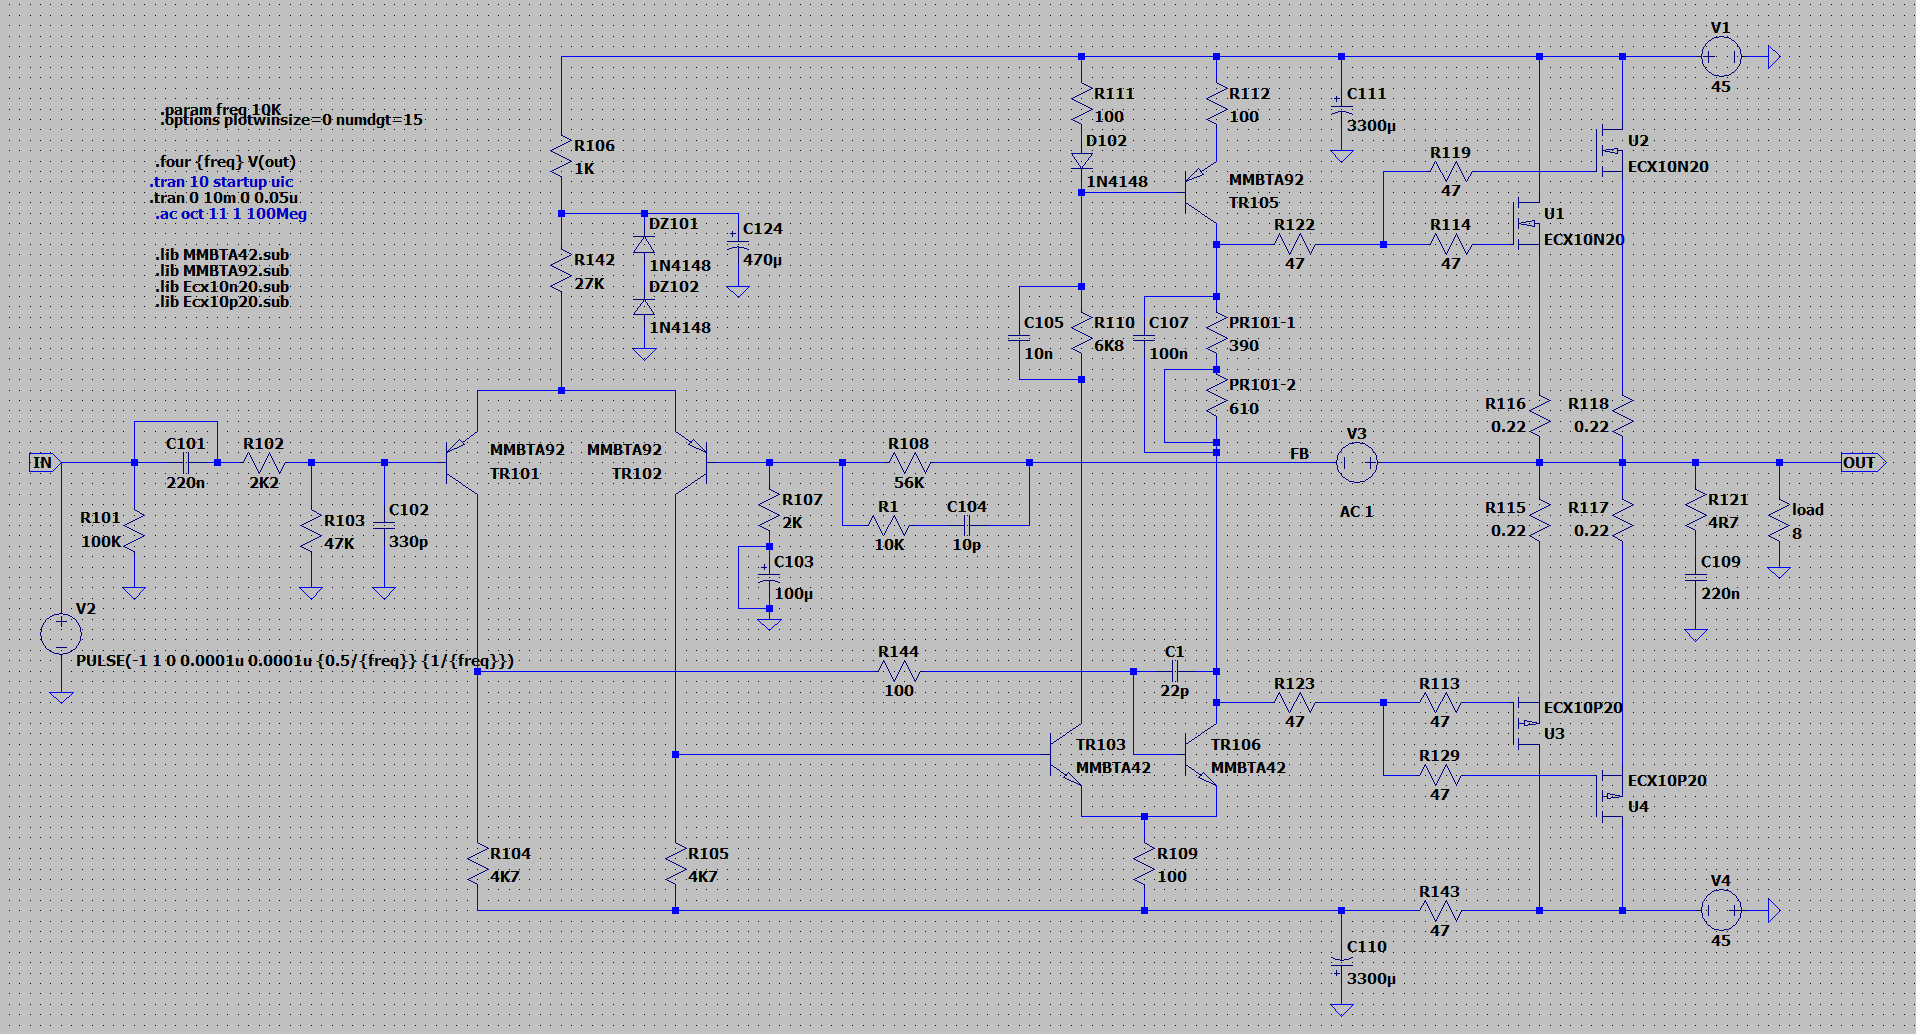1916x1034 pixels.
Task: Select the V4 voltage source symbol
Action: 1720,910
